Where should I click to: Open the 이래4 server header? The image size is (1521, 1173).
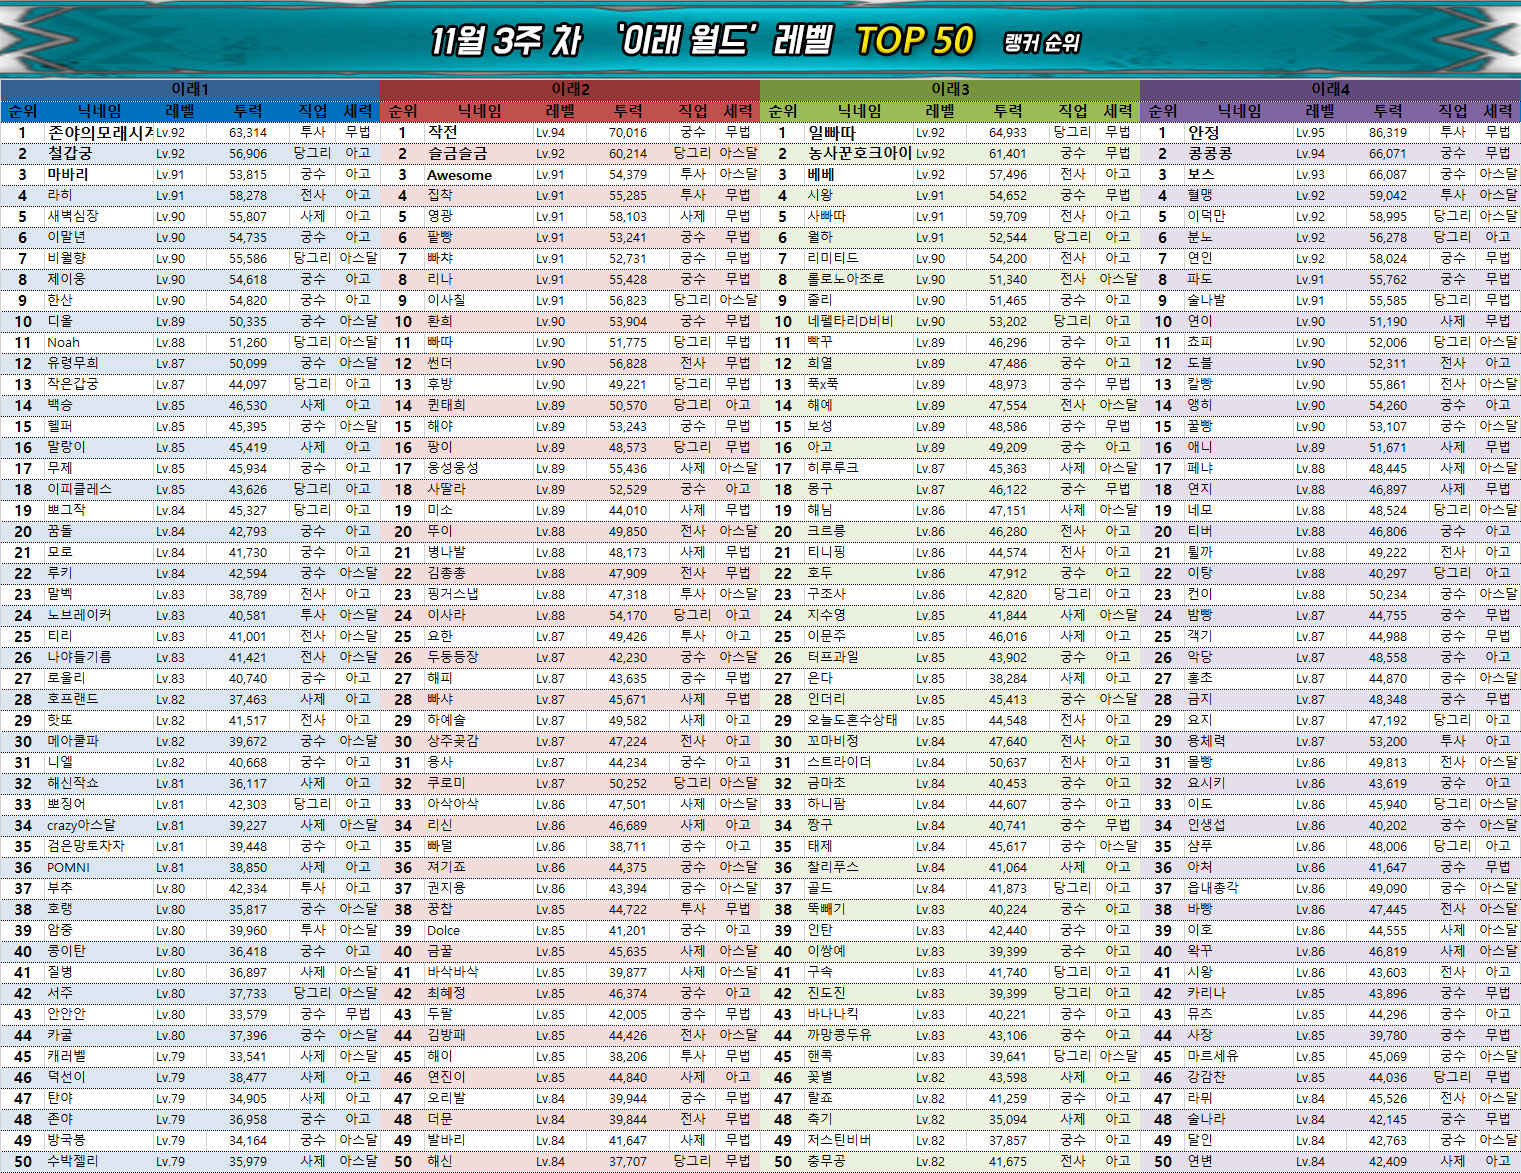[1330, 89]
